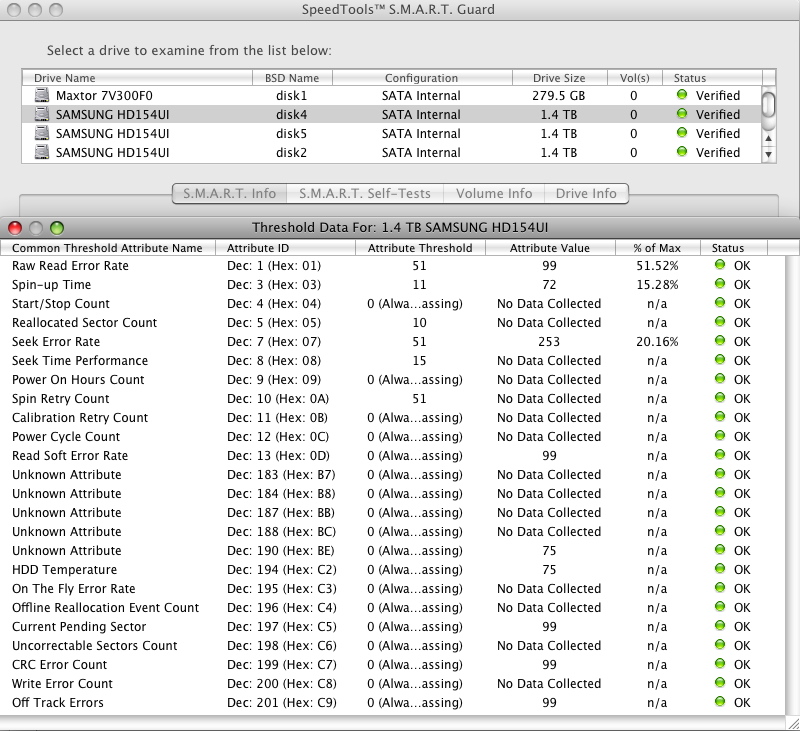
Task: Close the Threshold Data window with red button
Action: 15,228
